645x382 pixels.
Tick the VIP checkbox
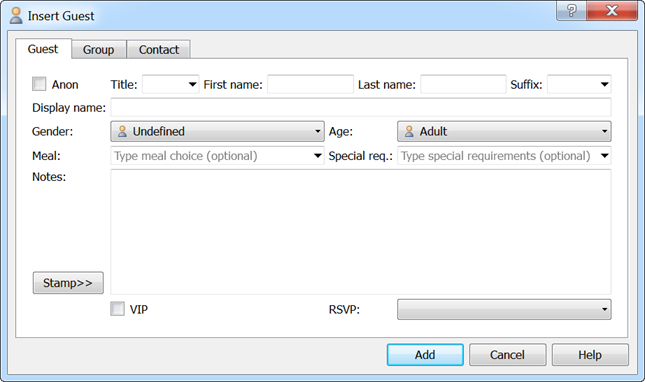coord(117,309)
